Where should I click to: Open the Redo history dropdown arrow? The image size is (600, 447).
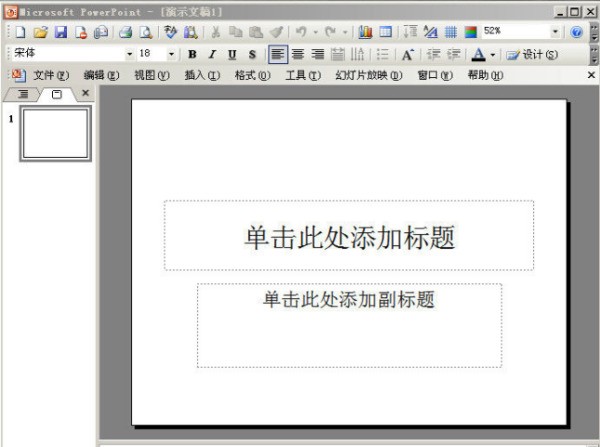point(345,32)
